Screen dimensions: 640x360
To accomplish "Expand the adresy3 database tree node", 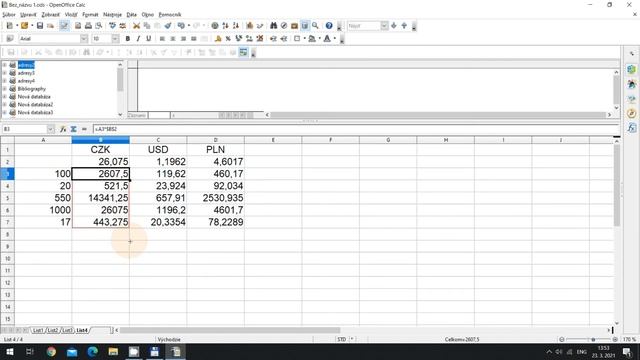I will click(4, 73).
